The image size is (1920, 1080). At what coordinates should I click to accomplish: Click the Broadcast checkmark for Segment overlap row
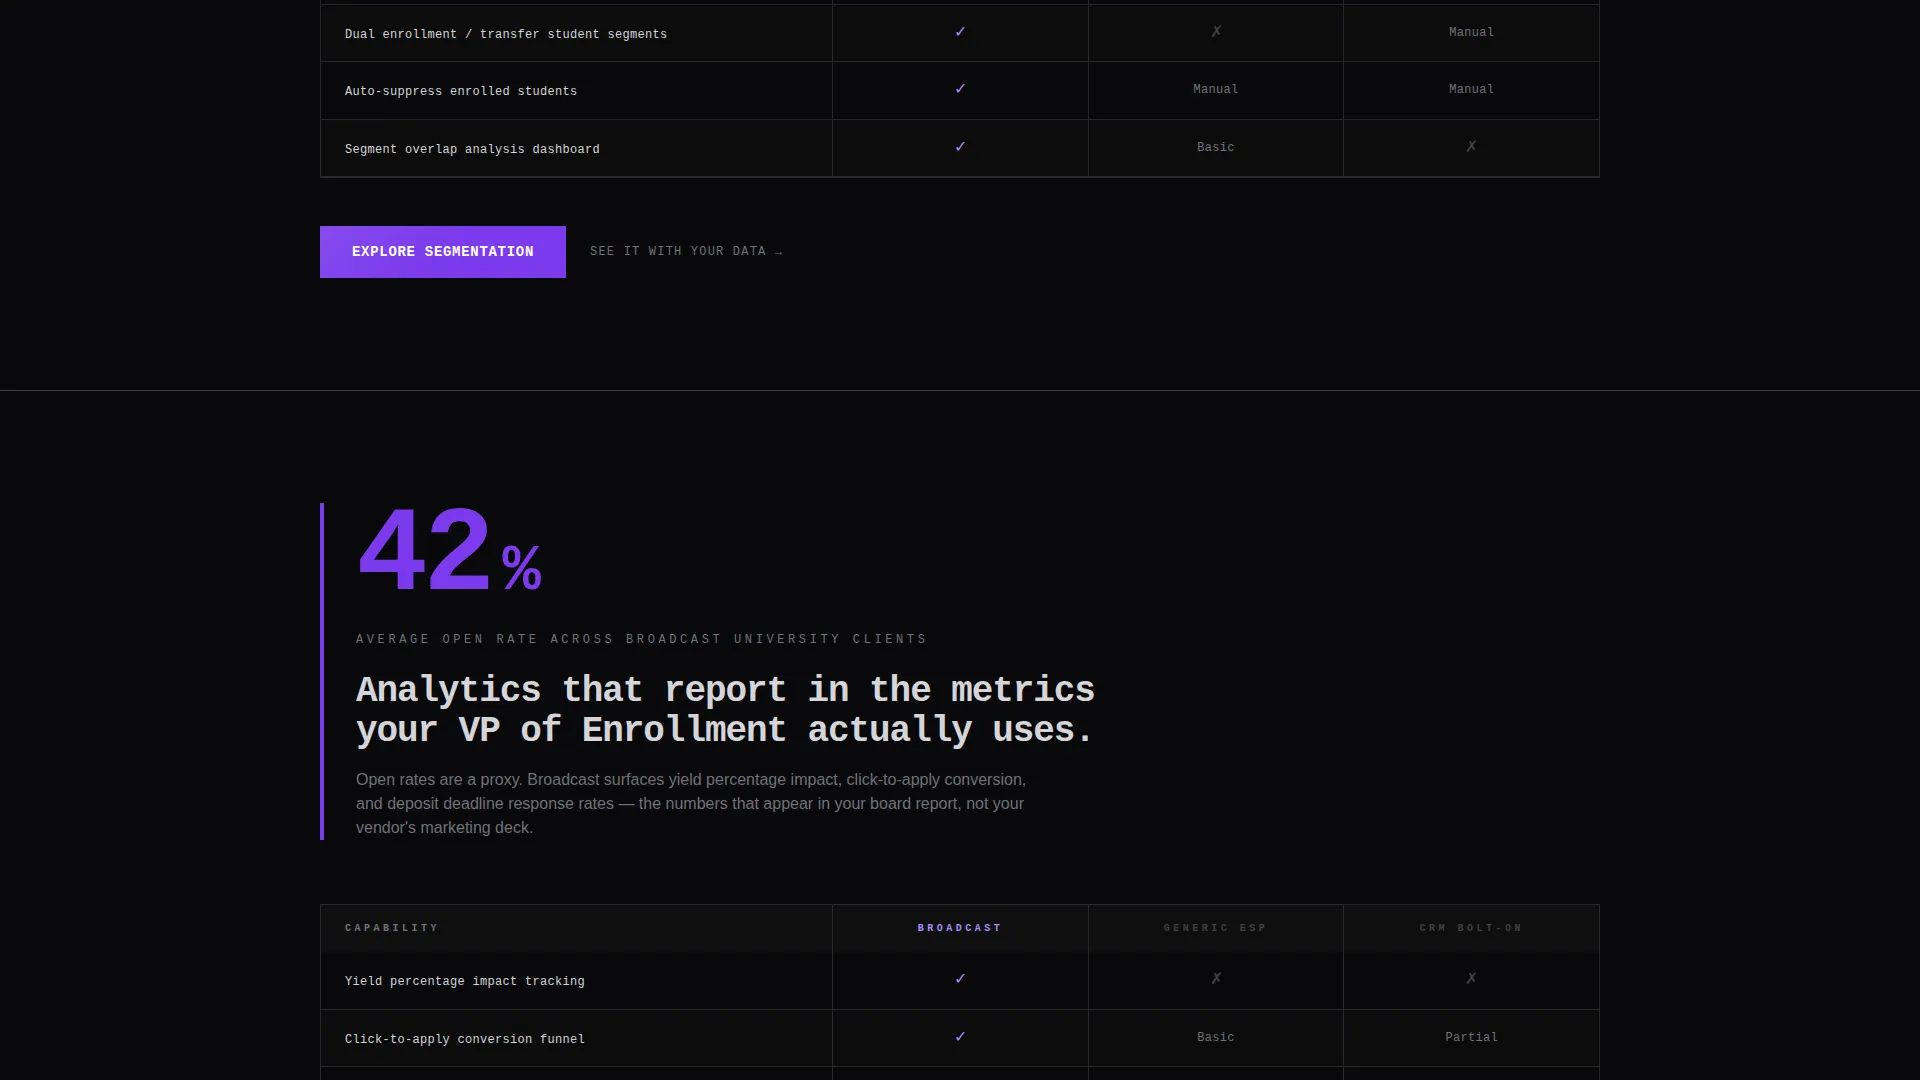960,147
